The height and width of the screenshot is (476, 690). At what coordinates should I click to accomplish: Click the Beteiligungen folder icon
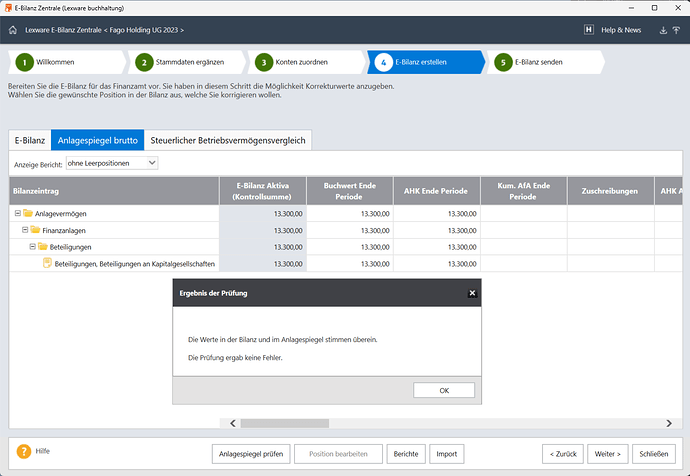[43, 247]
